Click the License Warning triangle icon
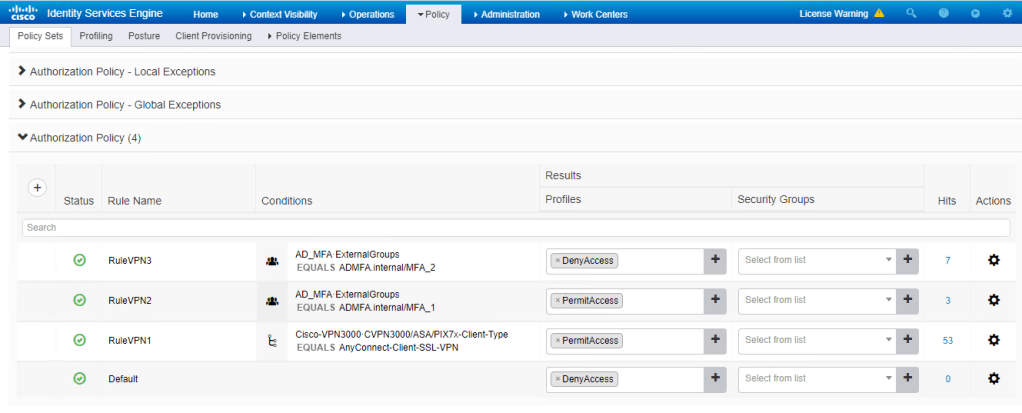This screenshot has height=413, width=1022. 879,14
